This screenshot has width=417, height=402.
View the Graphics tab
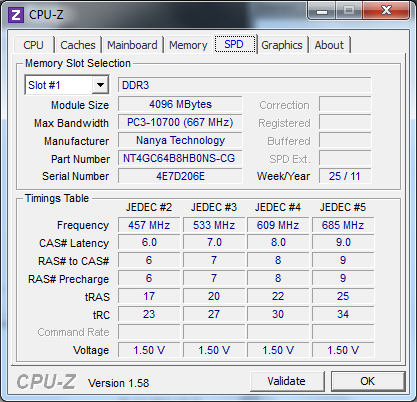tap(282, 45)
